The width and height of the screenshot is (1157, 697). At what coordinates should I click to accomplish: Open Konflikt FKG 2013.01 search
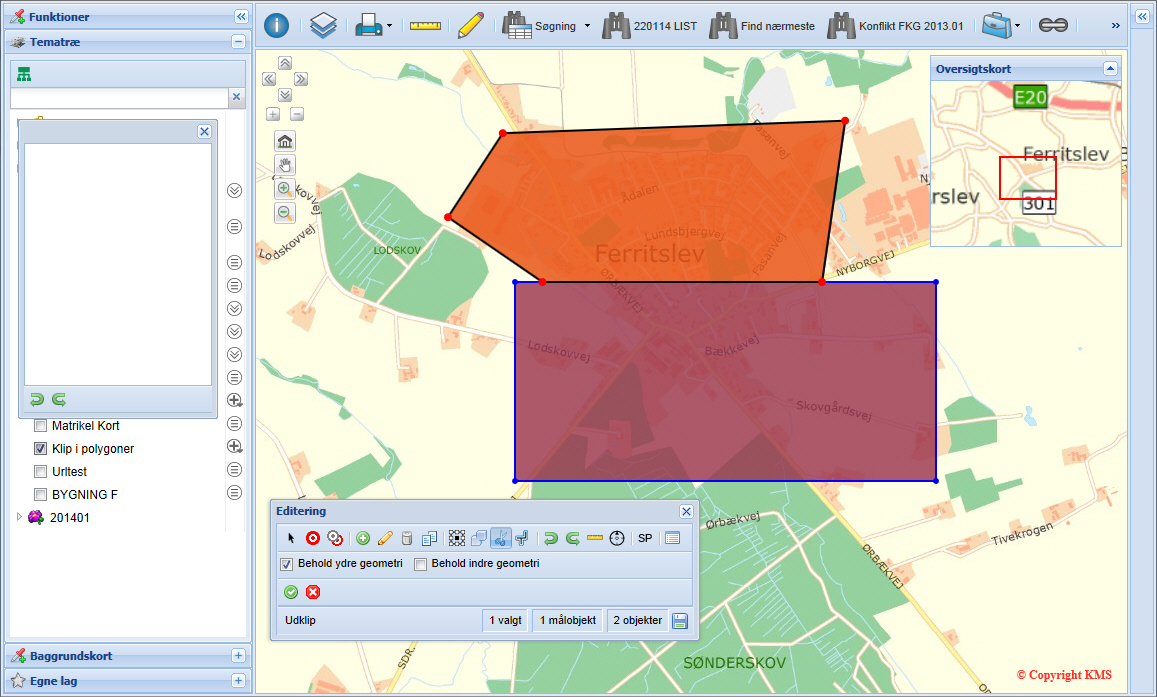[896, 26]
